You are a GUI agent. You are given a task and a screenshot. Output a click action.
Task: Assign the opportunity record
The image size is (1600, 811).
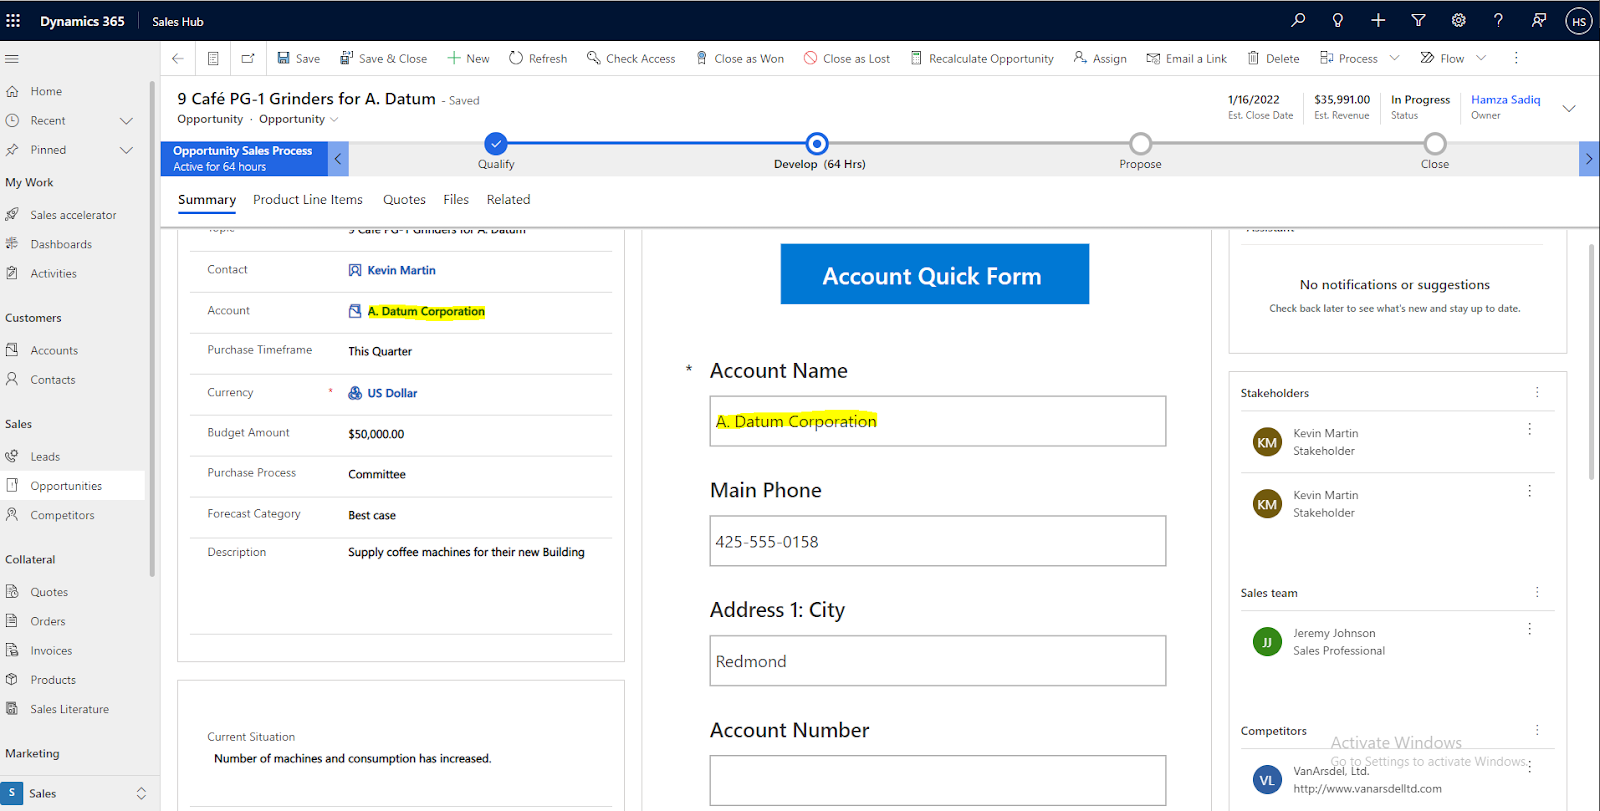click(x=1100, y=58)
